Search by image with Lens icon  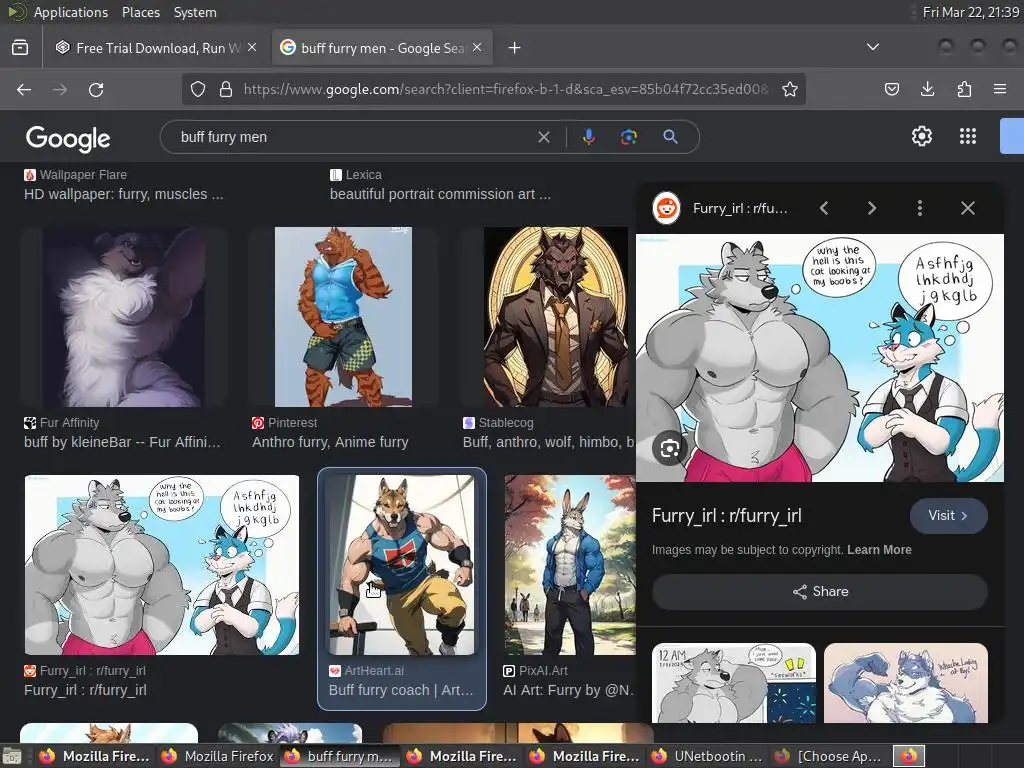pyautogui.click(x=629, y=137)
